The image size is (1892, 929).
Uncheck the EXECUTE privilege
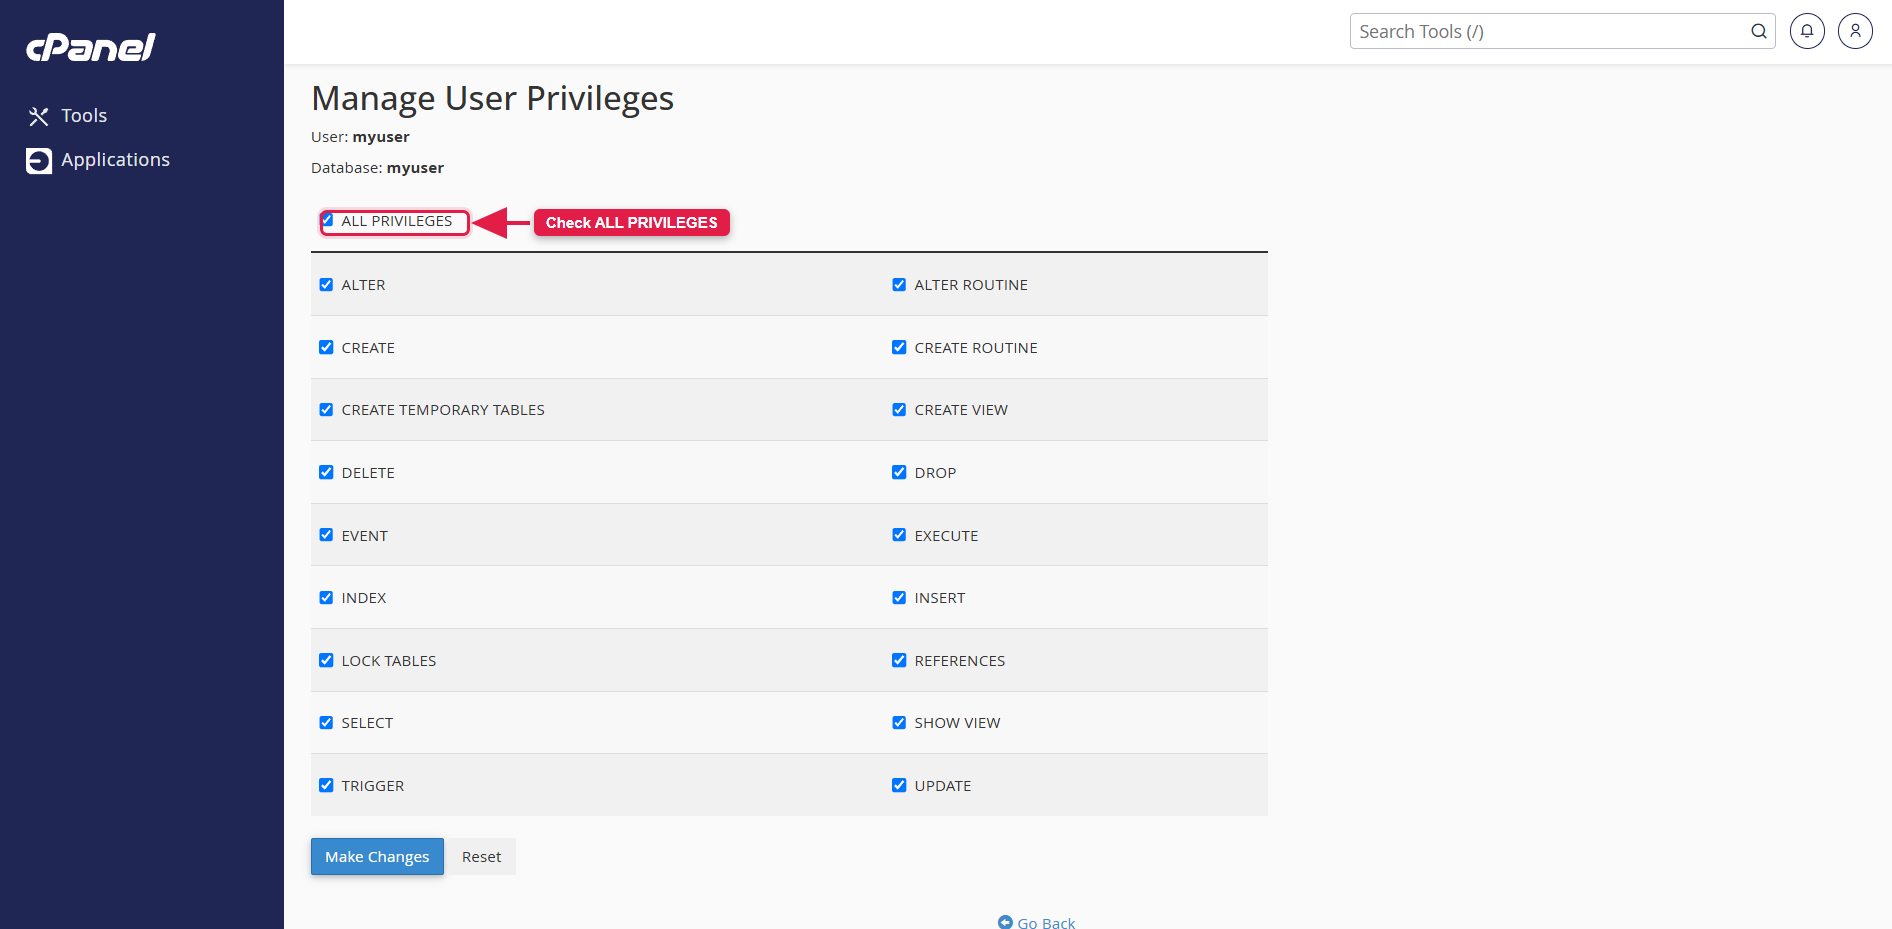[899, 535]
